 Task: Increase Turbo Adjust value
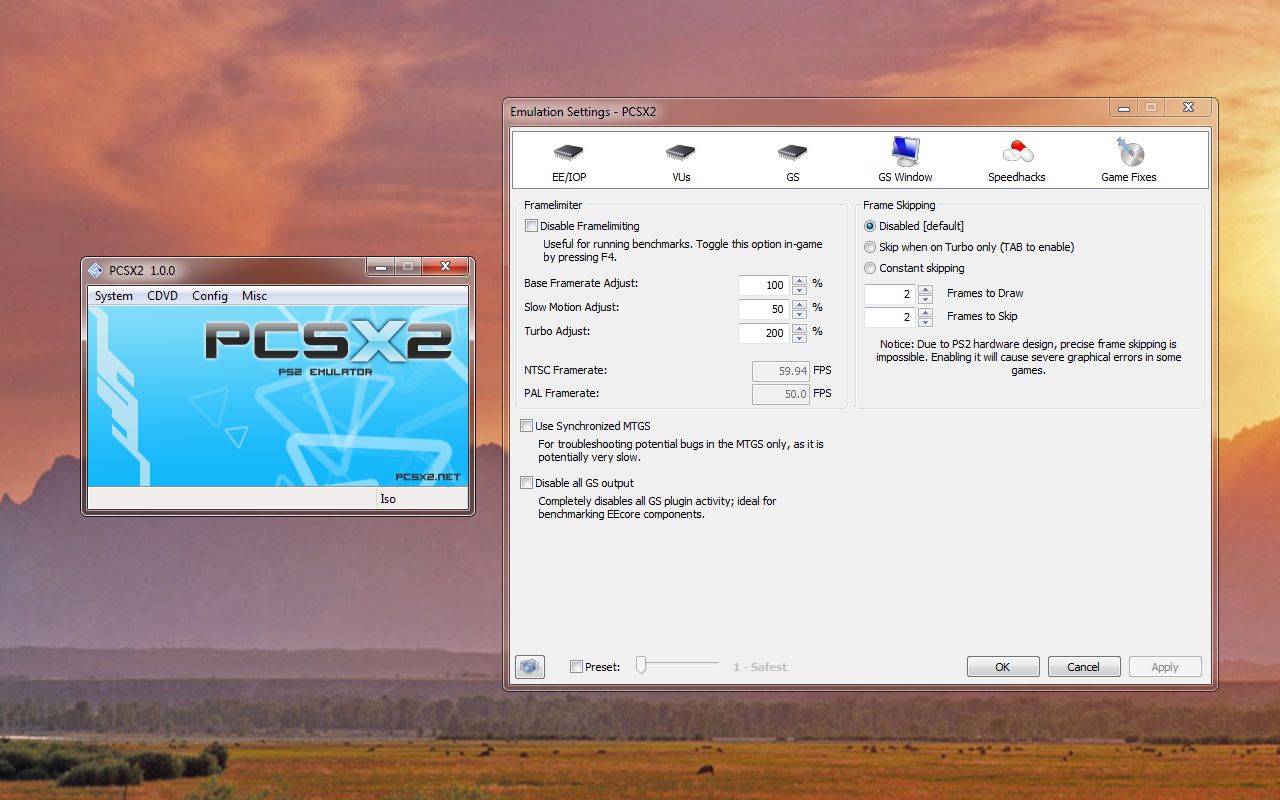click(x=799, y=328)
